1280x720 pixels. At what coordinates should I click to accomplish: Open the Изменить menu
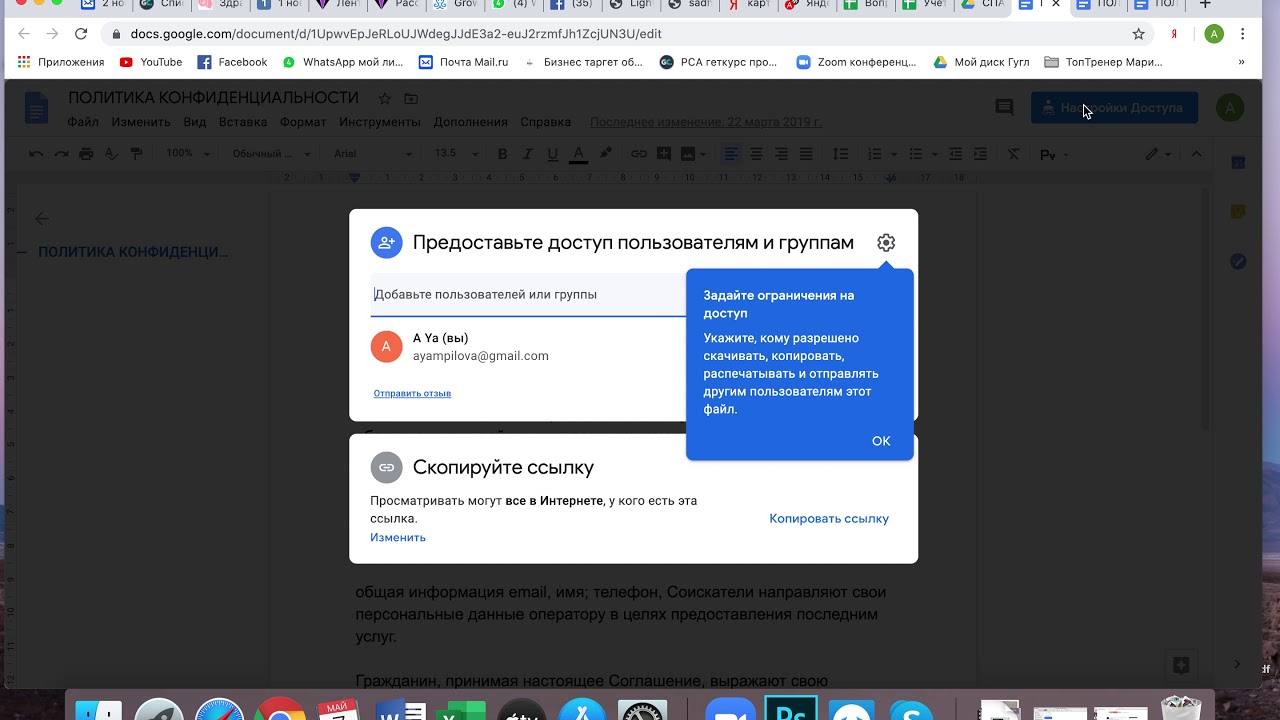click(x=141, y=122)
